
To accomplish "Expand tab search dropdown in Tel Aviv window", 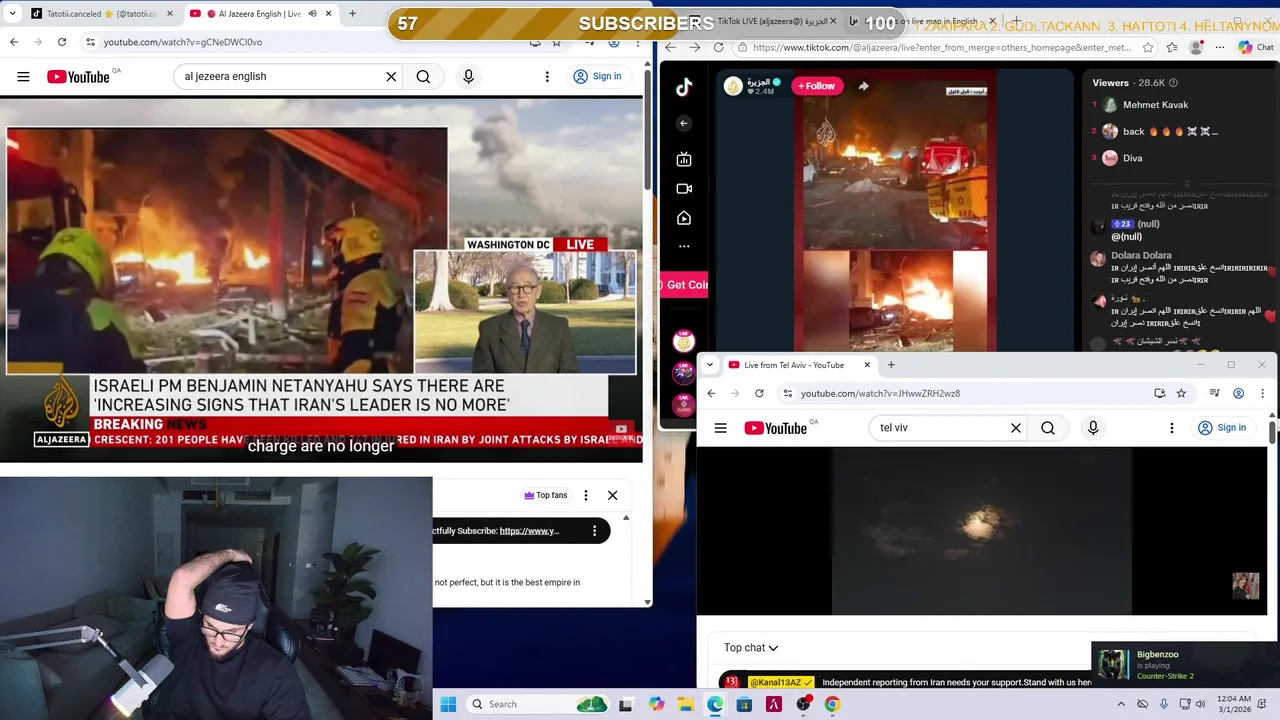I will [709, 365].
